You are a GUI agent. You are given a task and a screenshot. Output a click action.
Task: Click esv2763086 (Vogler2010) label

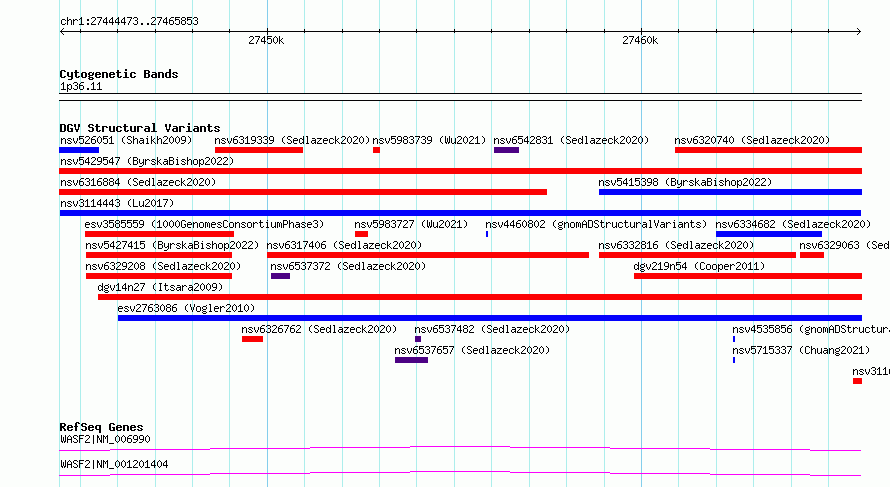coord(186,308)
